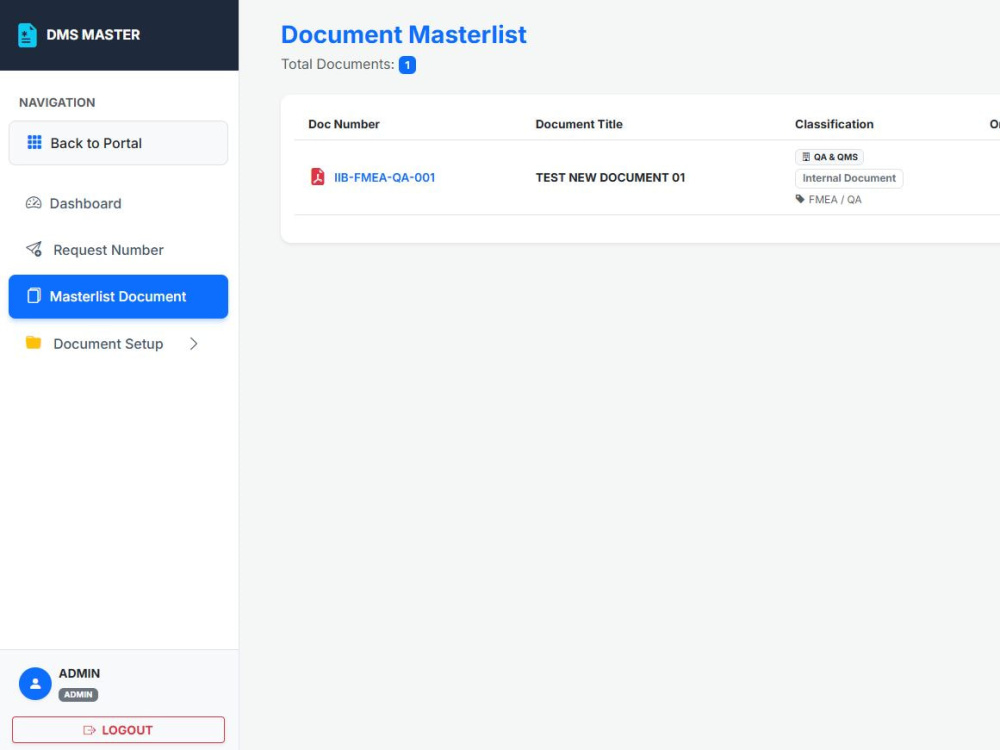Go Back to Portal
Image resolution: width=1000 pixels, height=750 pixels.
[x=118, y=143]
